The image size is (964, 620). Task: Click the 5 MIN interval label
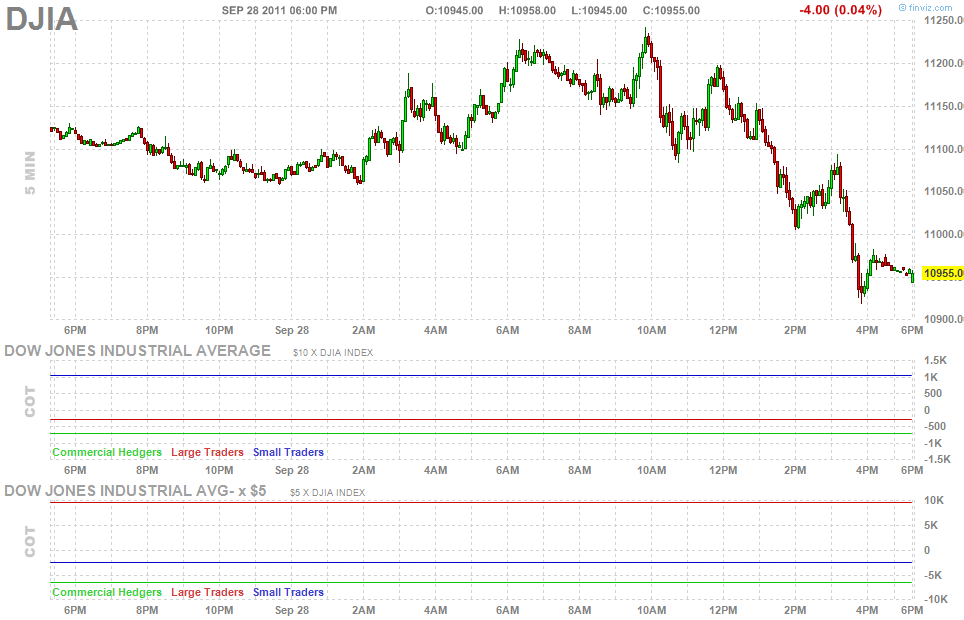(30, 173)
